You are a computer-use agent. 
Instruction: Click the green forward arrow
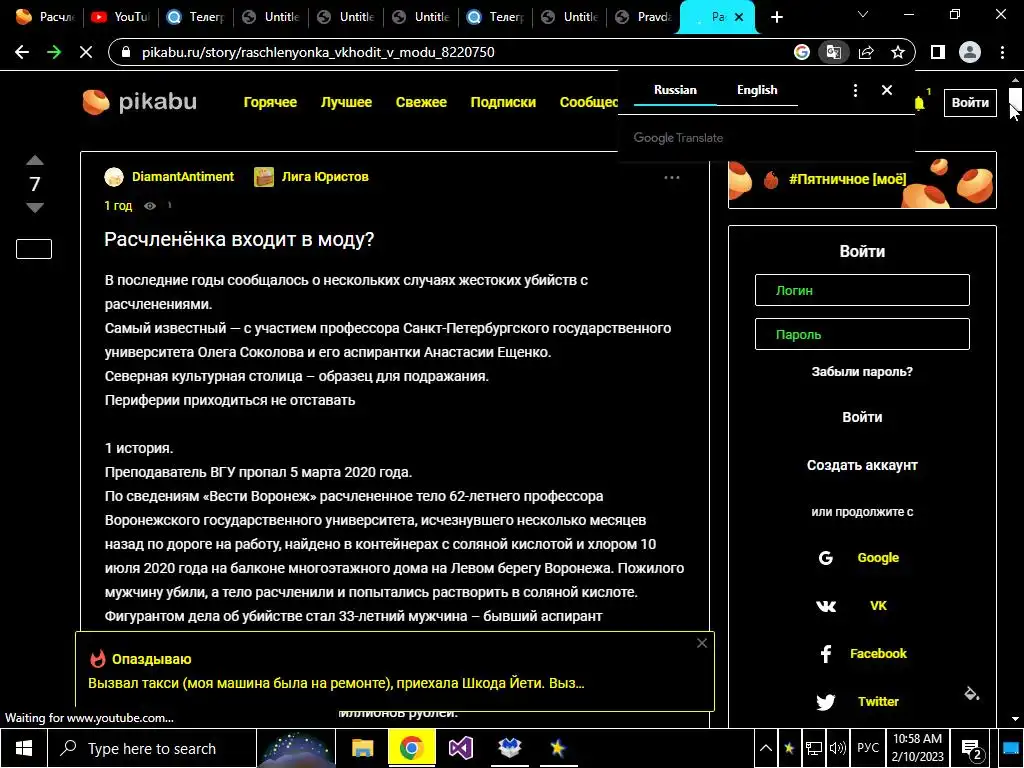point(54,52)
